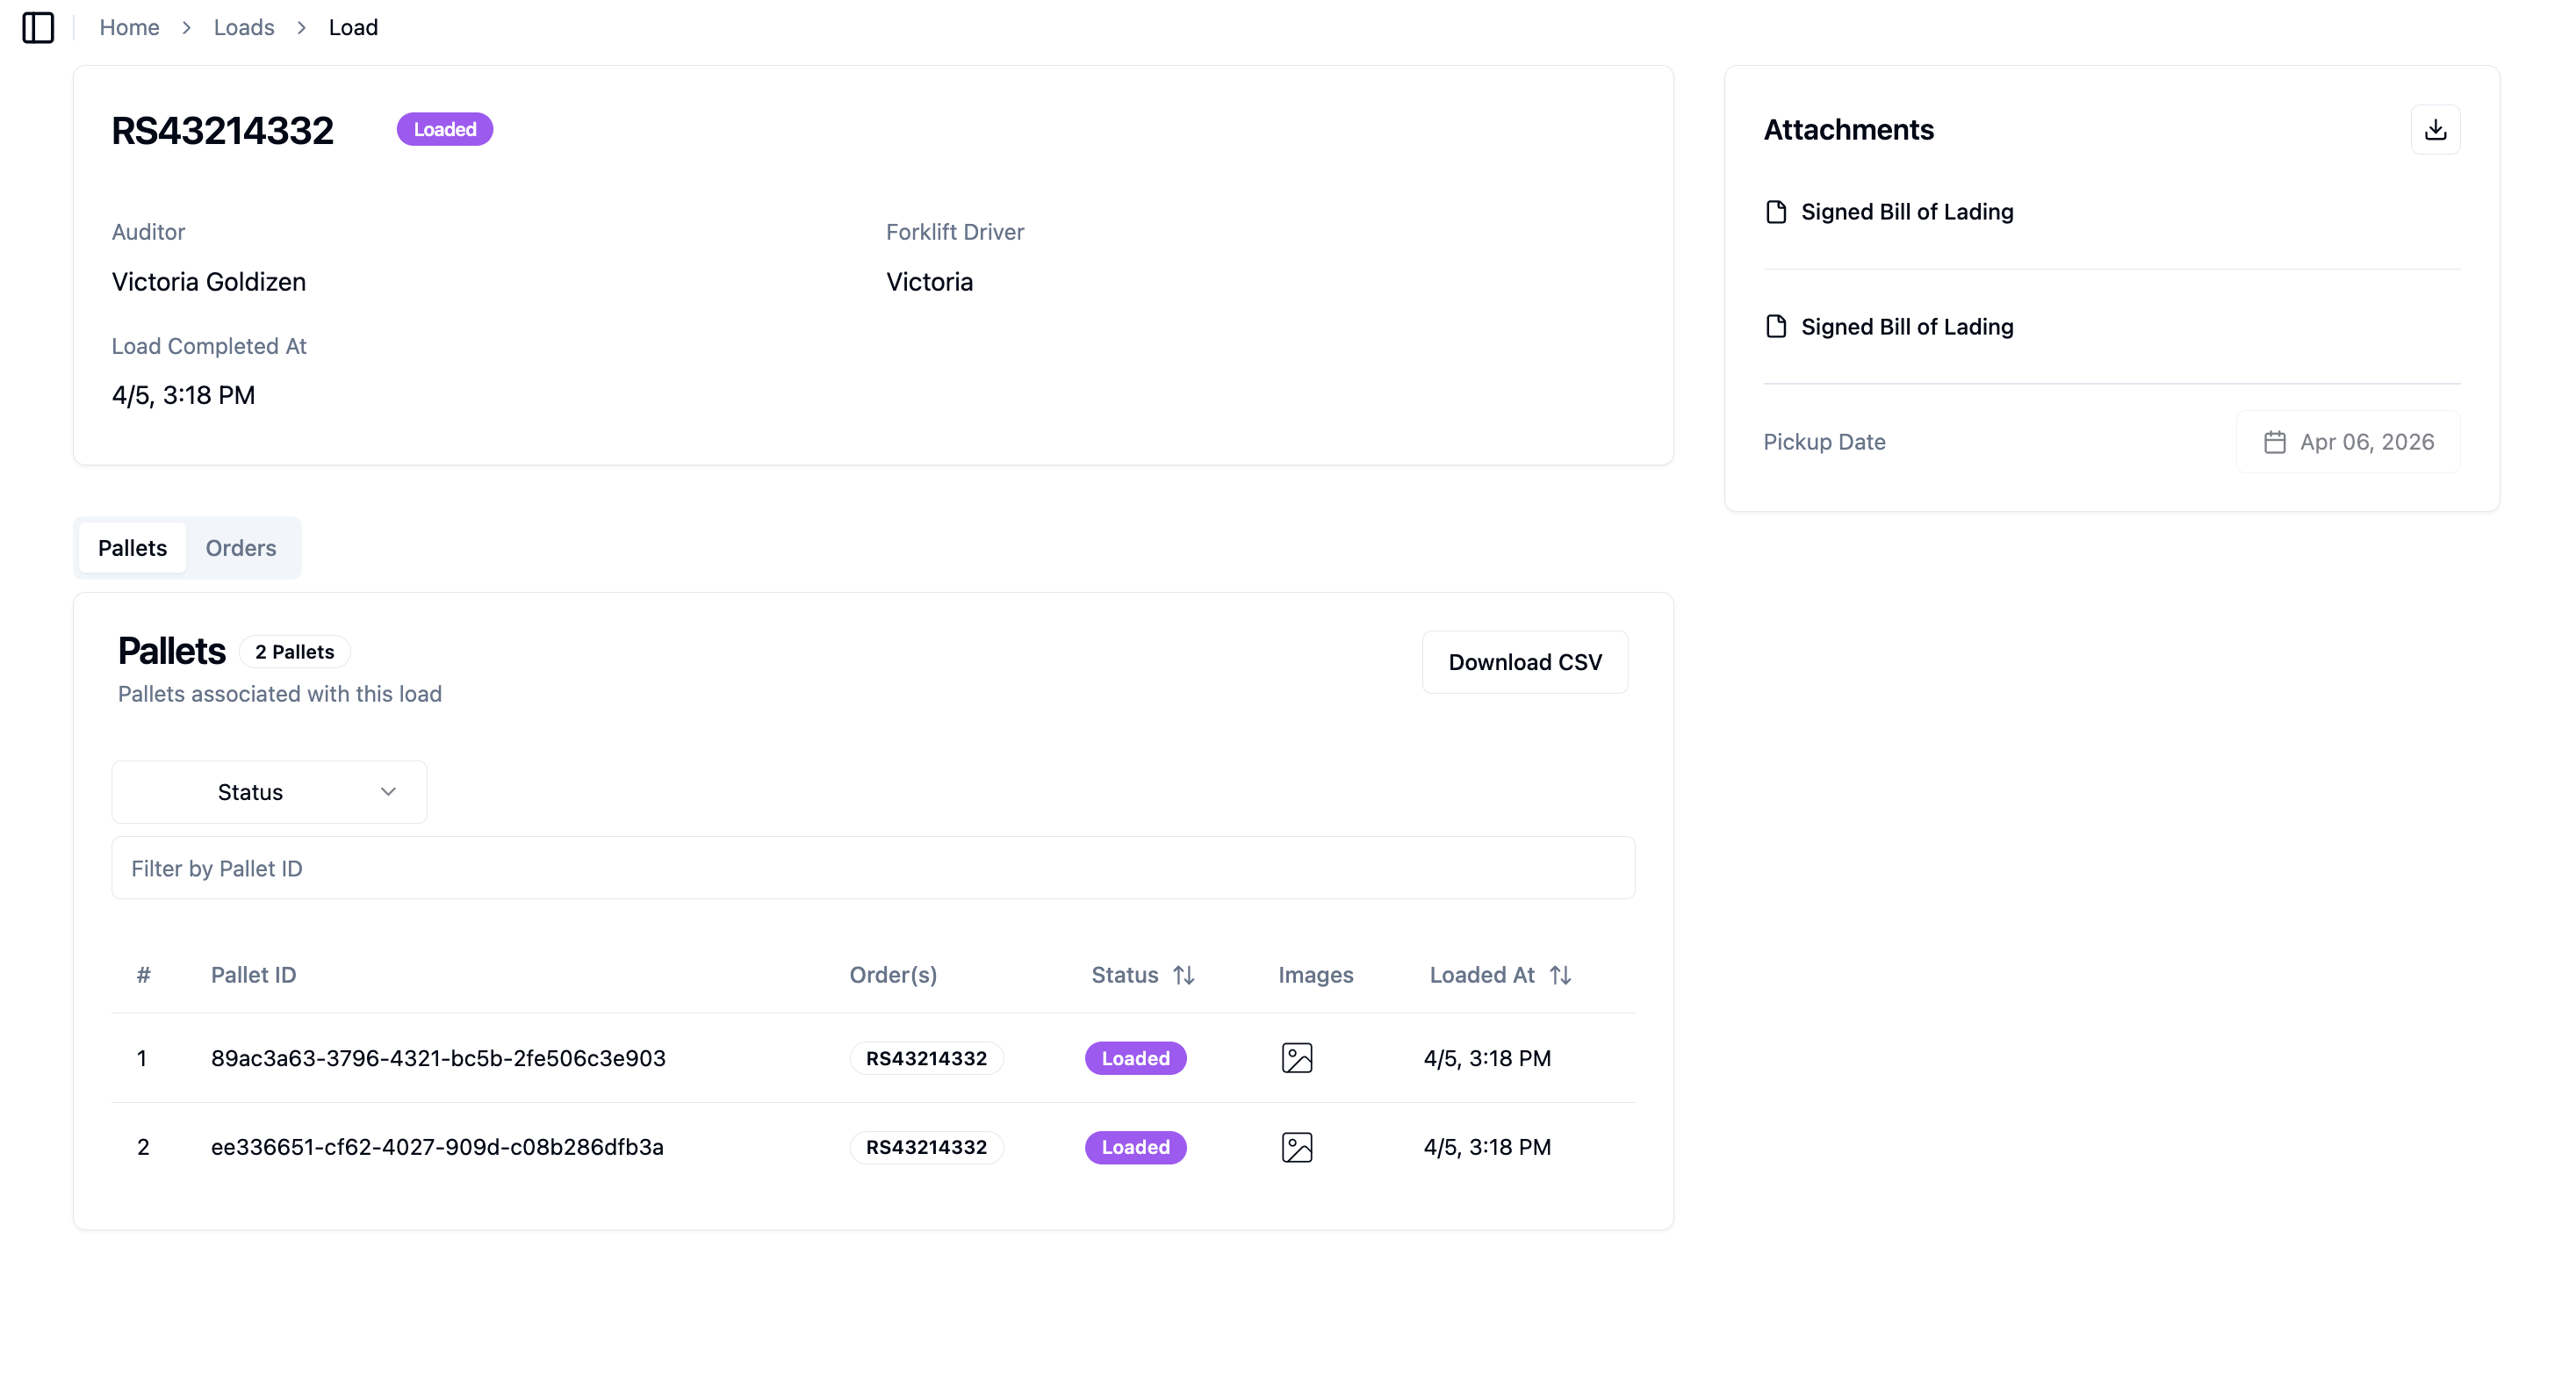Expand the Status filter dropdown
Screen dimensions: 2576x1377
269,792
